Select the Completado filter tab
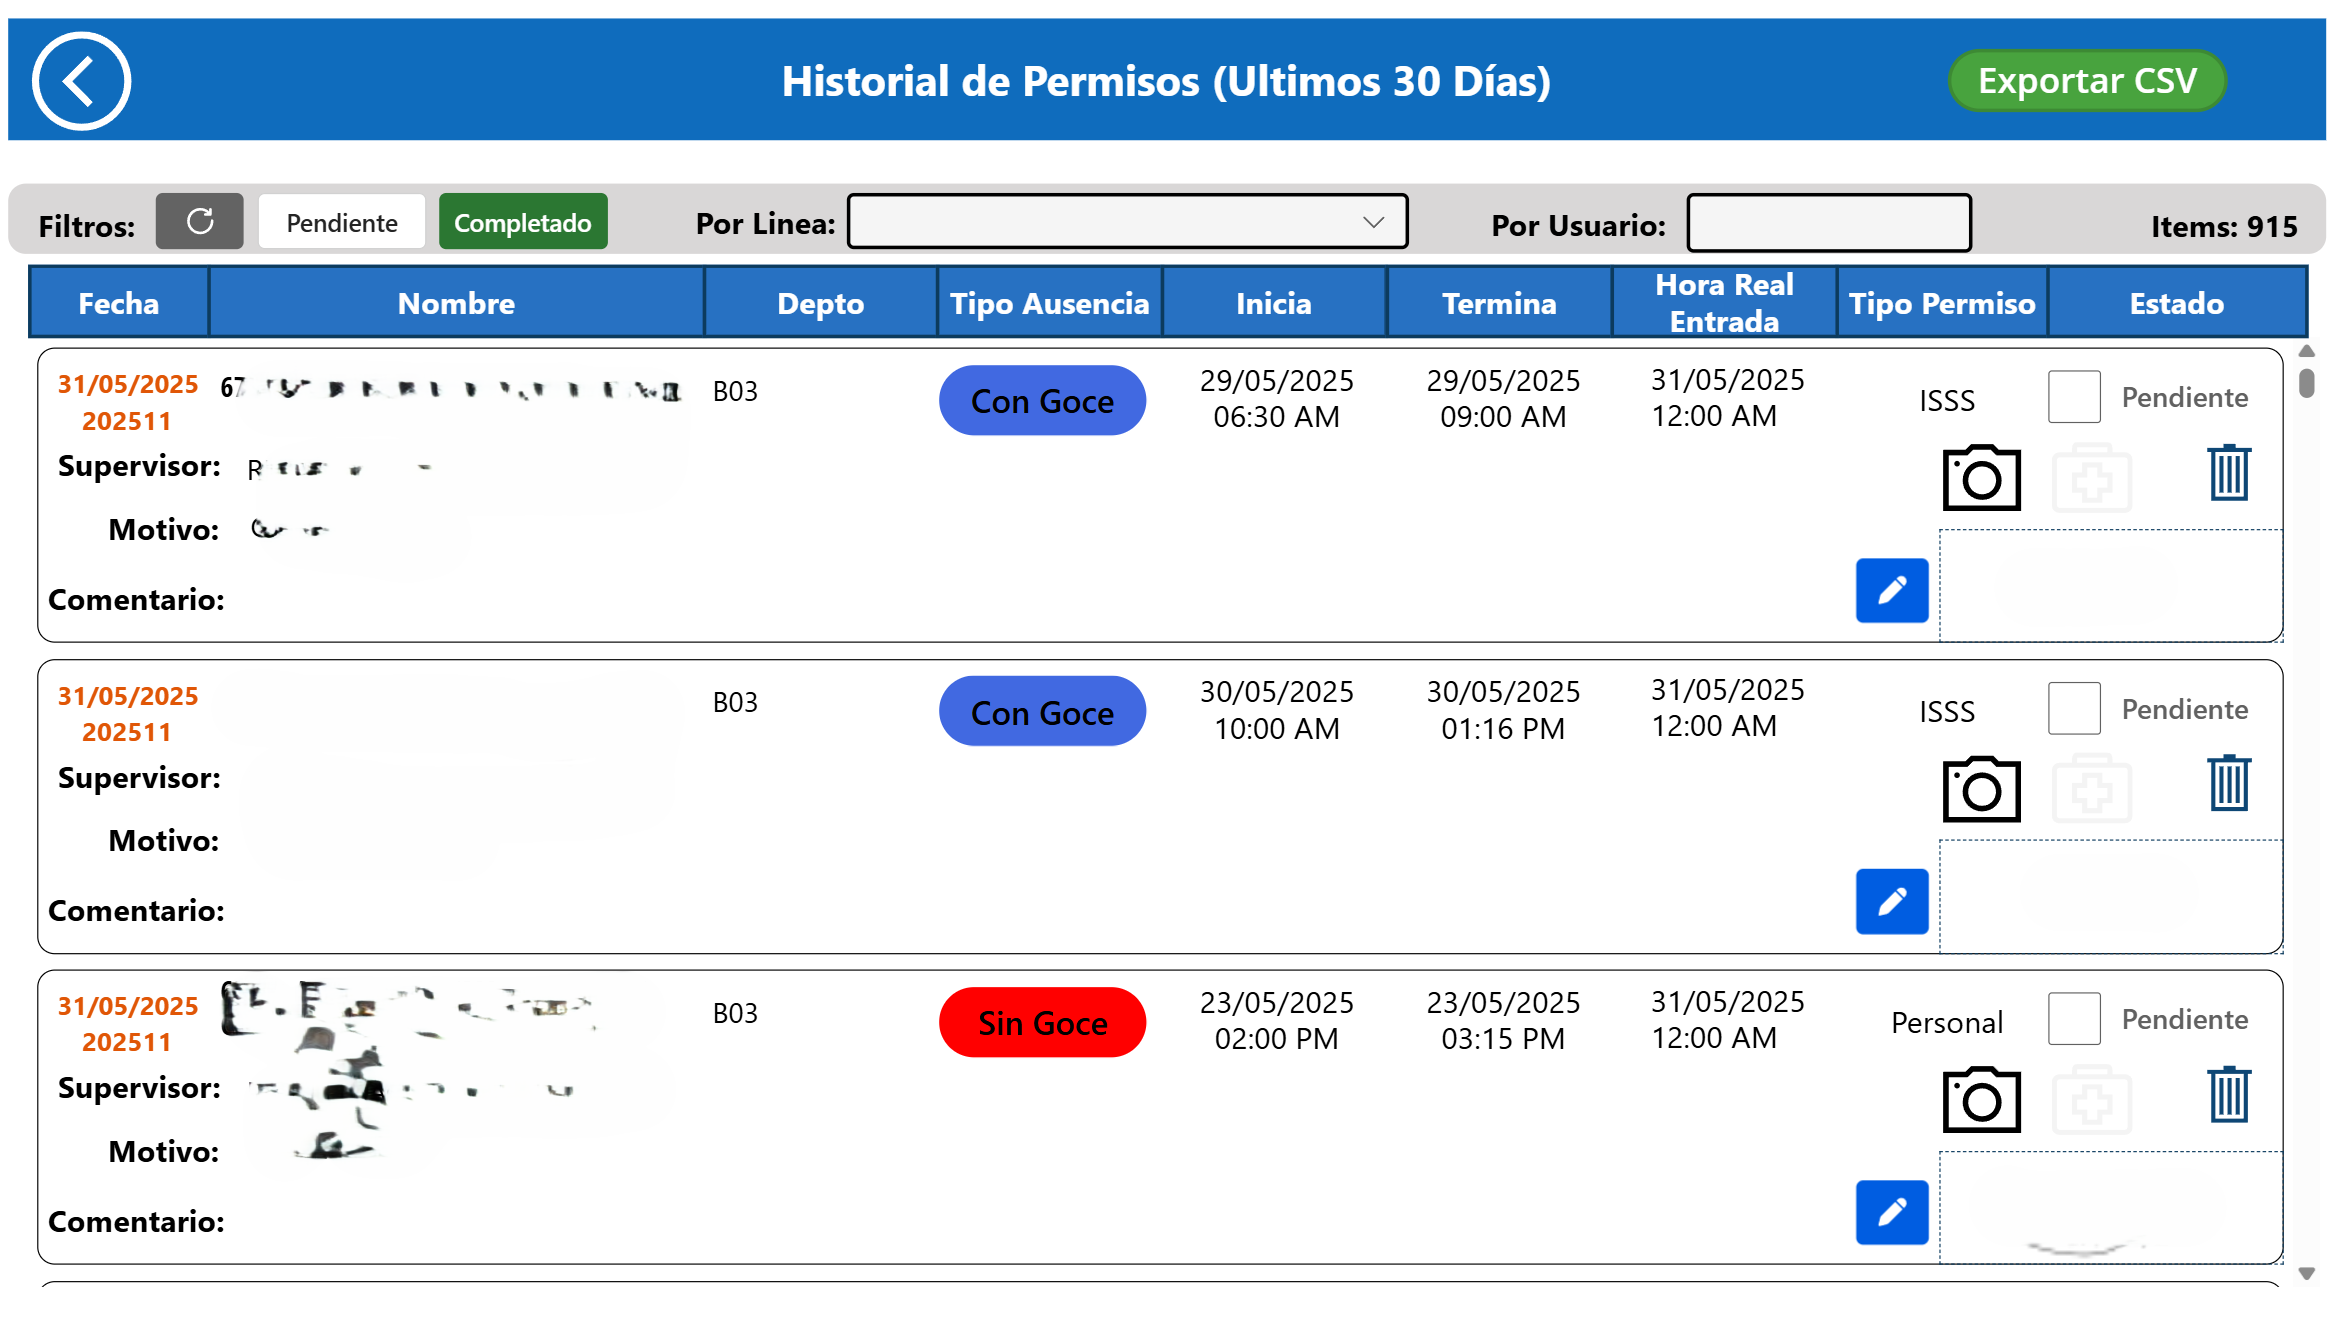The height and width of the screenshot is (1324, 2330). (x=522, y=221)
